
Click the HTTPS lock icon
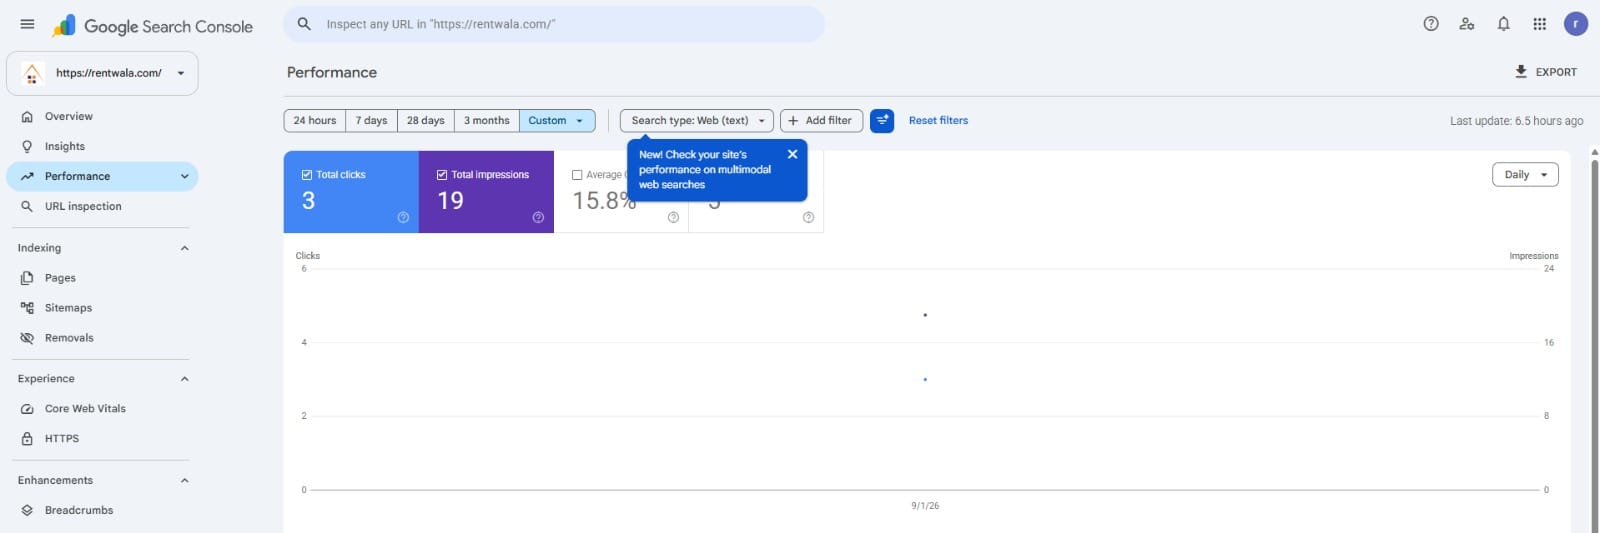27,439
